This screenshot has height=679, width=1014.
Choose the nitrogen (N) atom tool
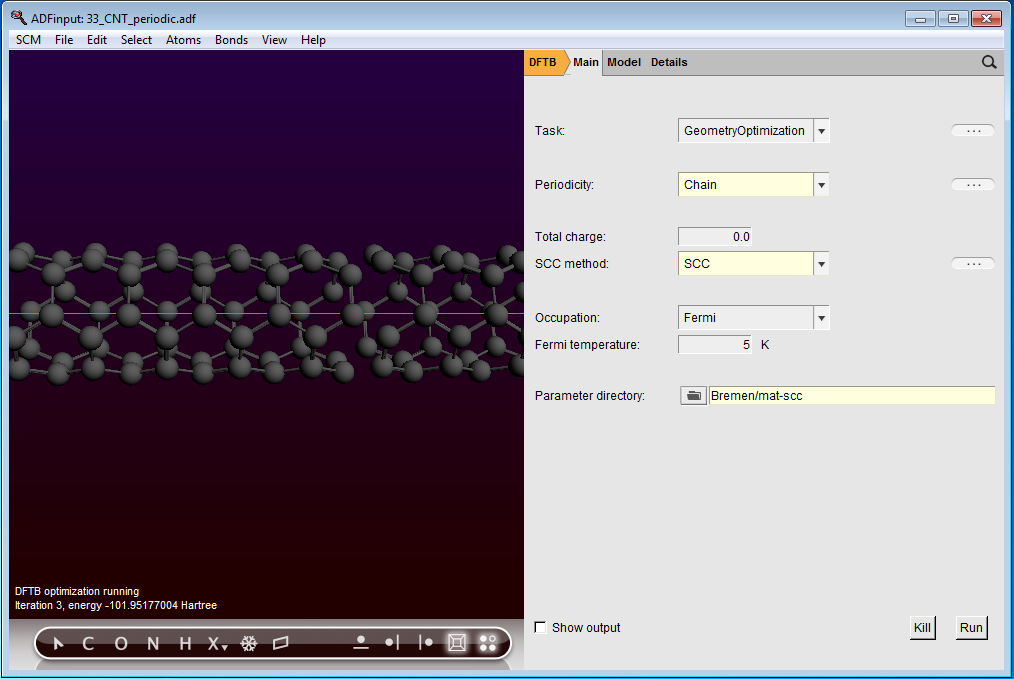(153, 643)
